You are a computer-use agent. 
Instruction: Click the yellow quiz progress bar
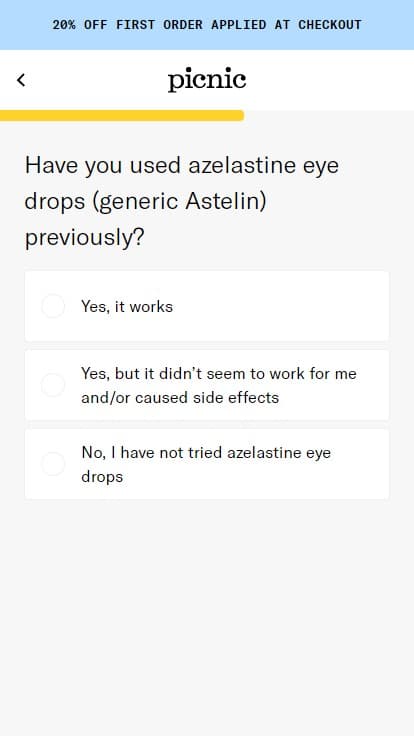(122, 115)
